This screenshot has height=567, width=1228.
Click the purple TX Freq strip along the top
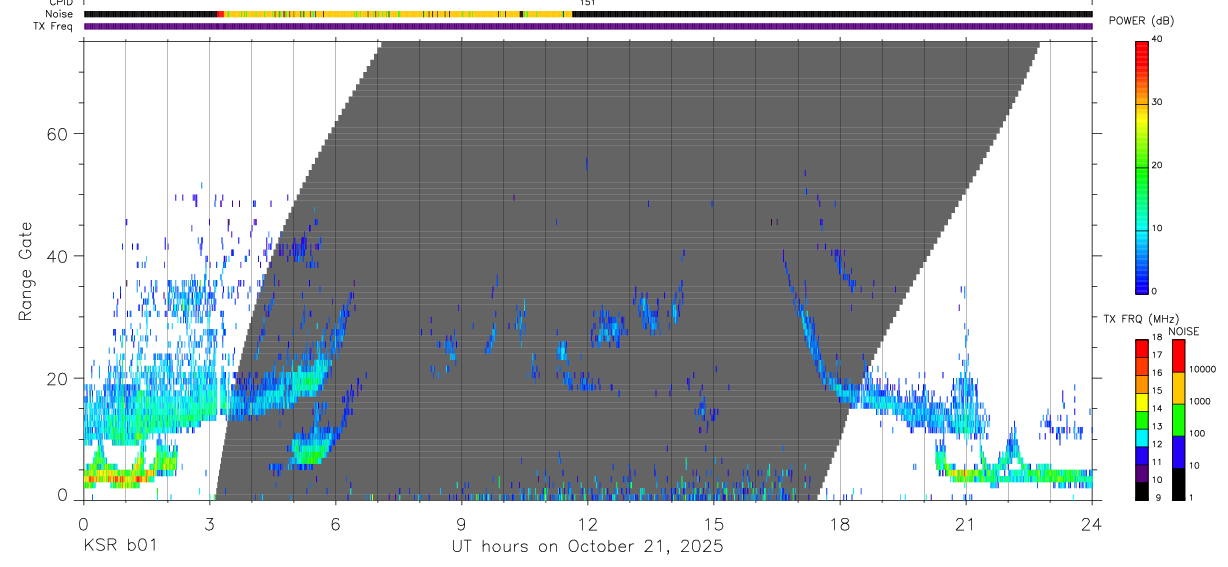point(588,26)
